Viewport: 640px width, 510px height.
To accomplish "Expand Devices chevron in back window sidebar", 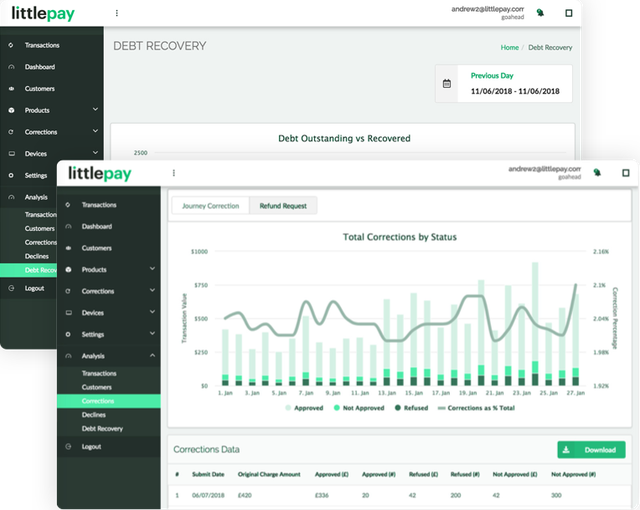I will 95,153.
